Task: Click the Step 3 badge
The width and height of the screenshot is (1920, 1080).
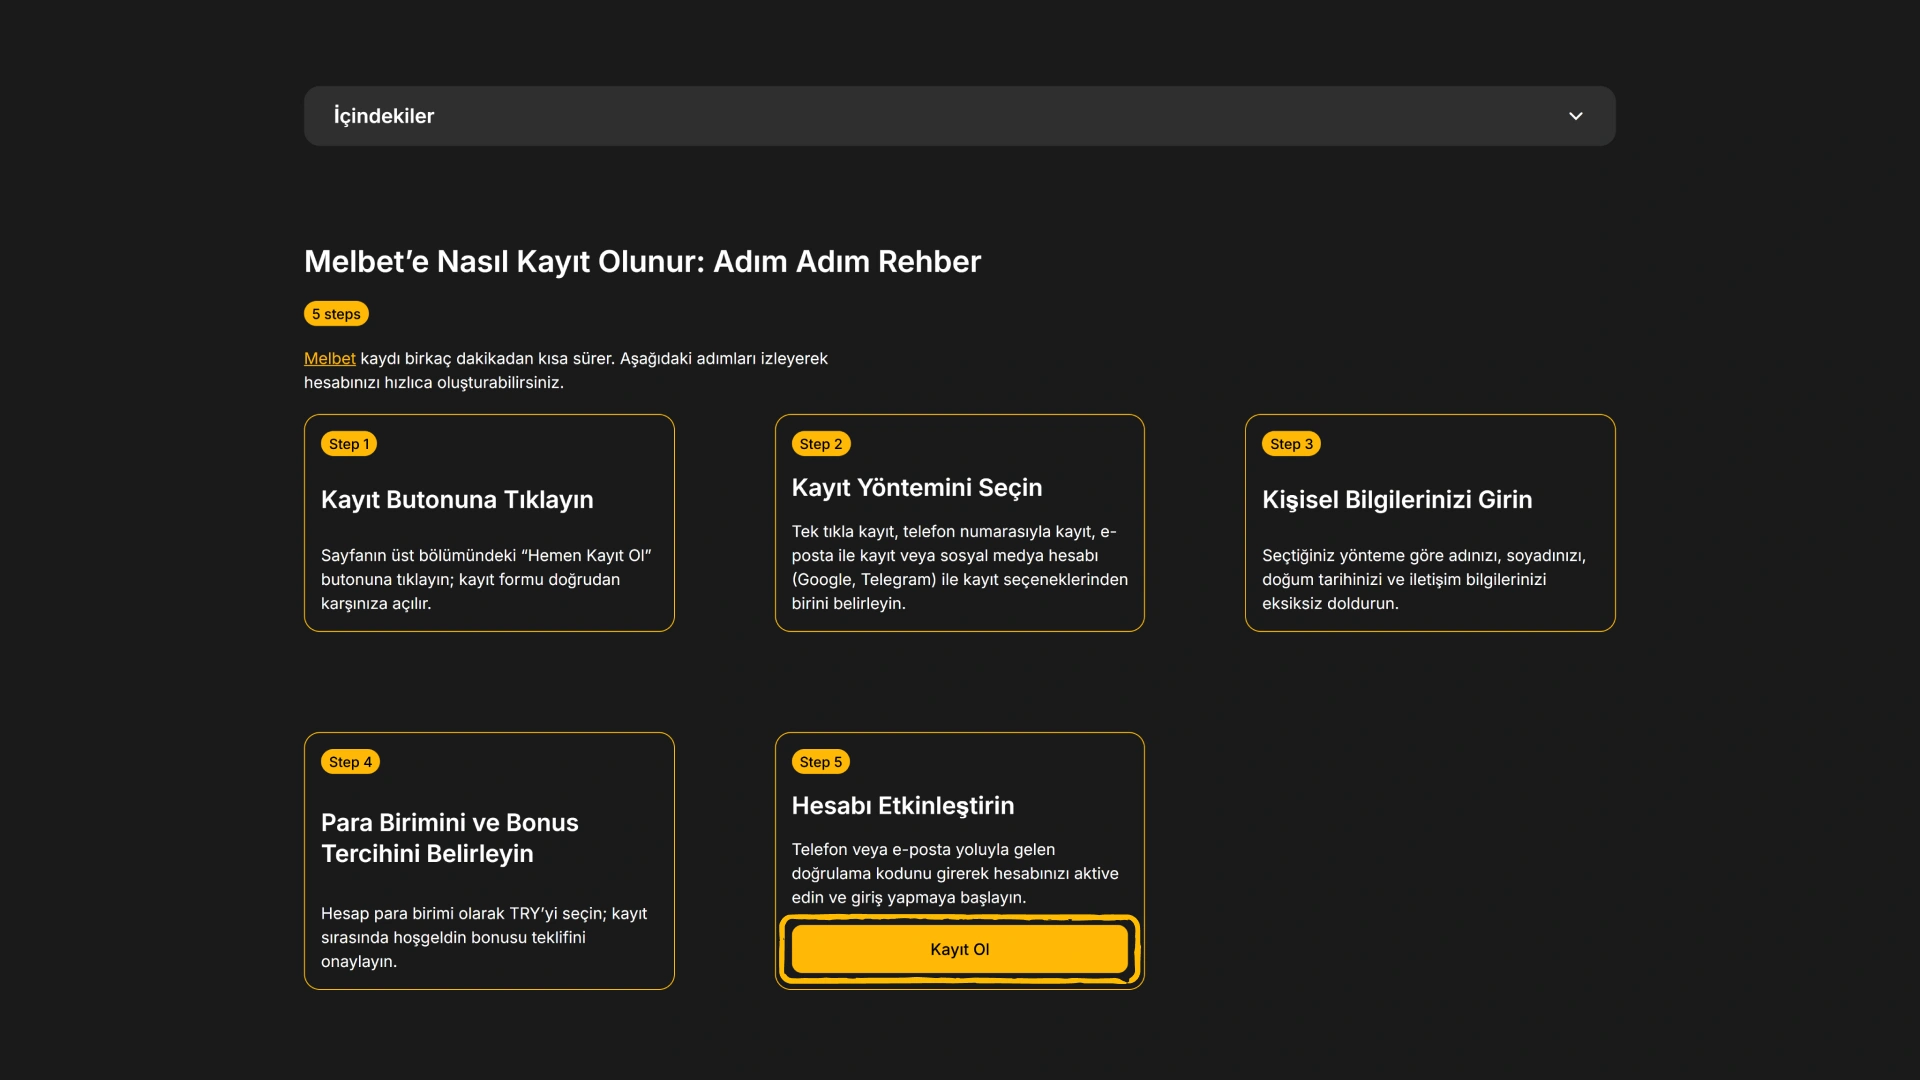Action: (x=1291, y=444)
